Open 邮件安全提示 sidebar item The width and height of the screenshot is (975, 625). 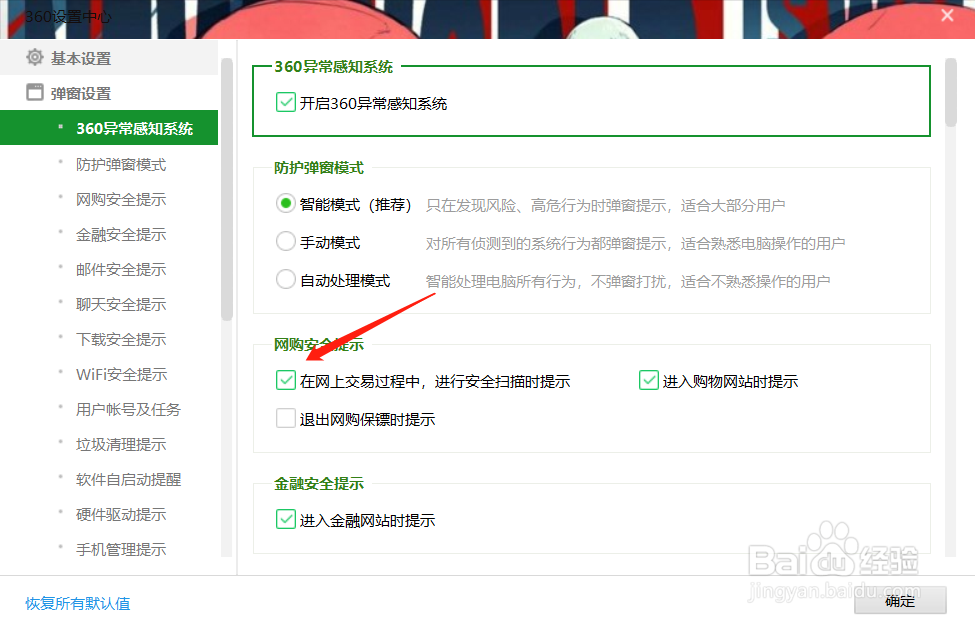pos(121,269)
